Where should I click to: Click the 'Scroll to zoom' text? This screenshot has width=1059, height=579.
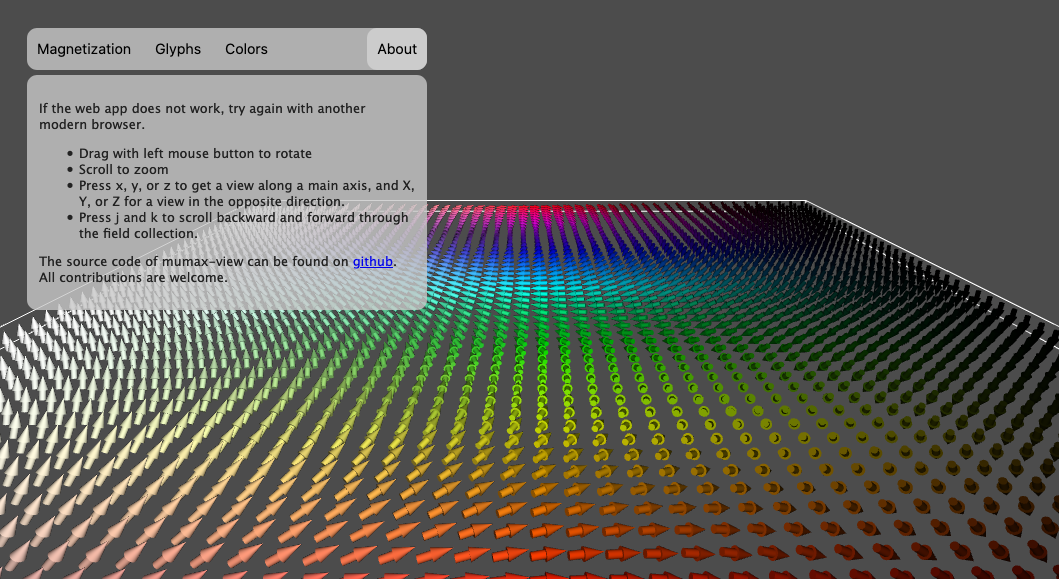[124, 170]
